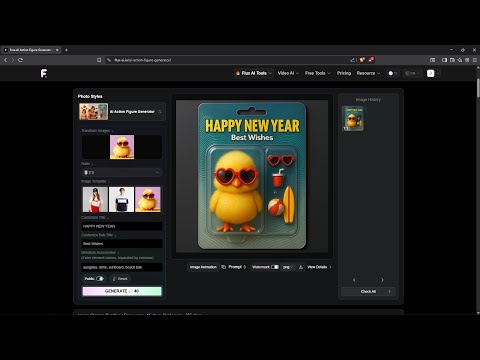
Task: Click the miniature accessories text field
Action: pos(122,267)
